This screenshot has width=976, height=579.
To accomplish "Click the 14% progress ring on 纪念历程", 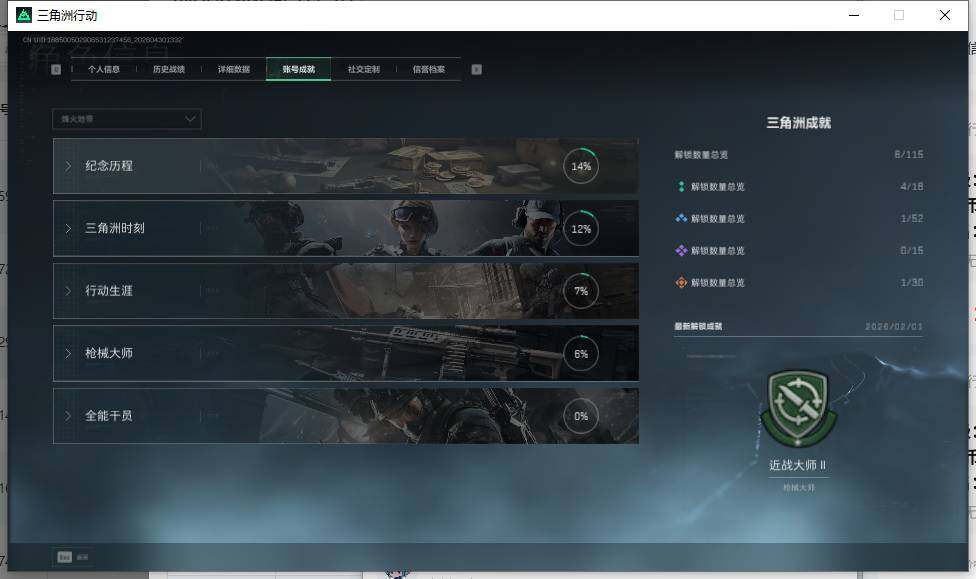I will click(x=581, y=166).
